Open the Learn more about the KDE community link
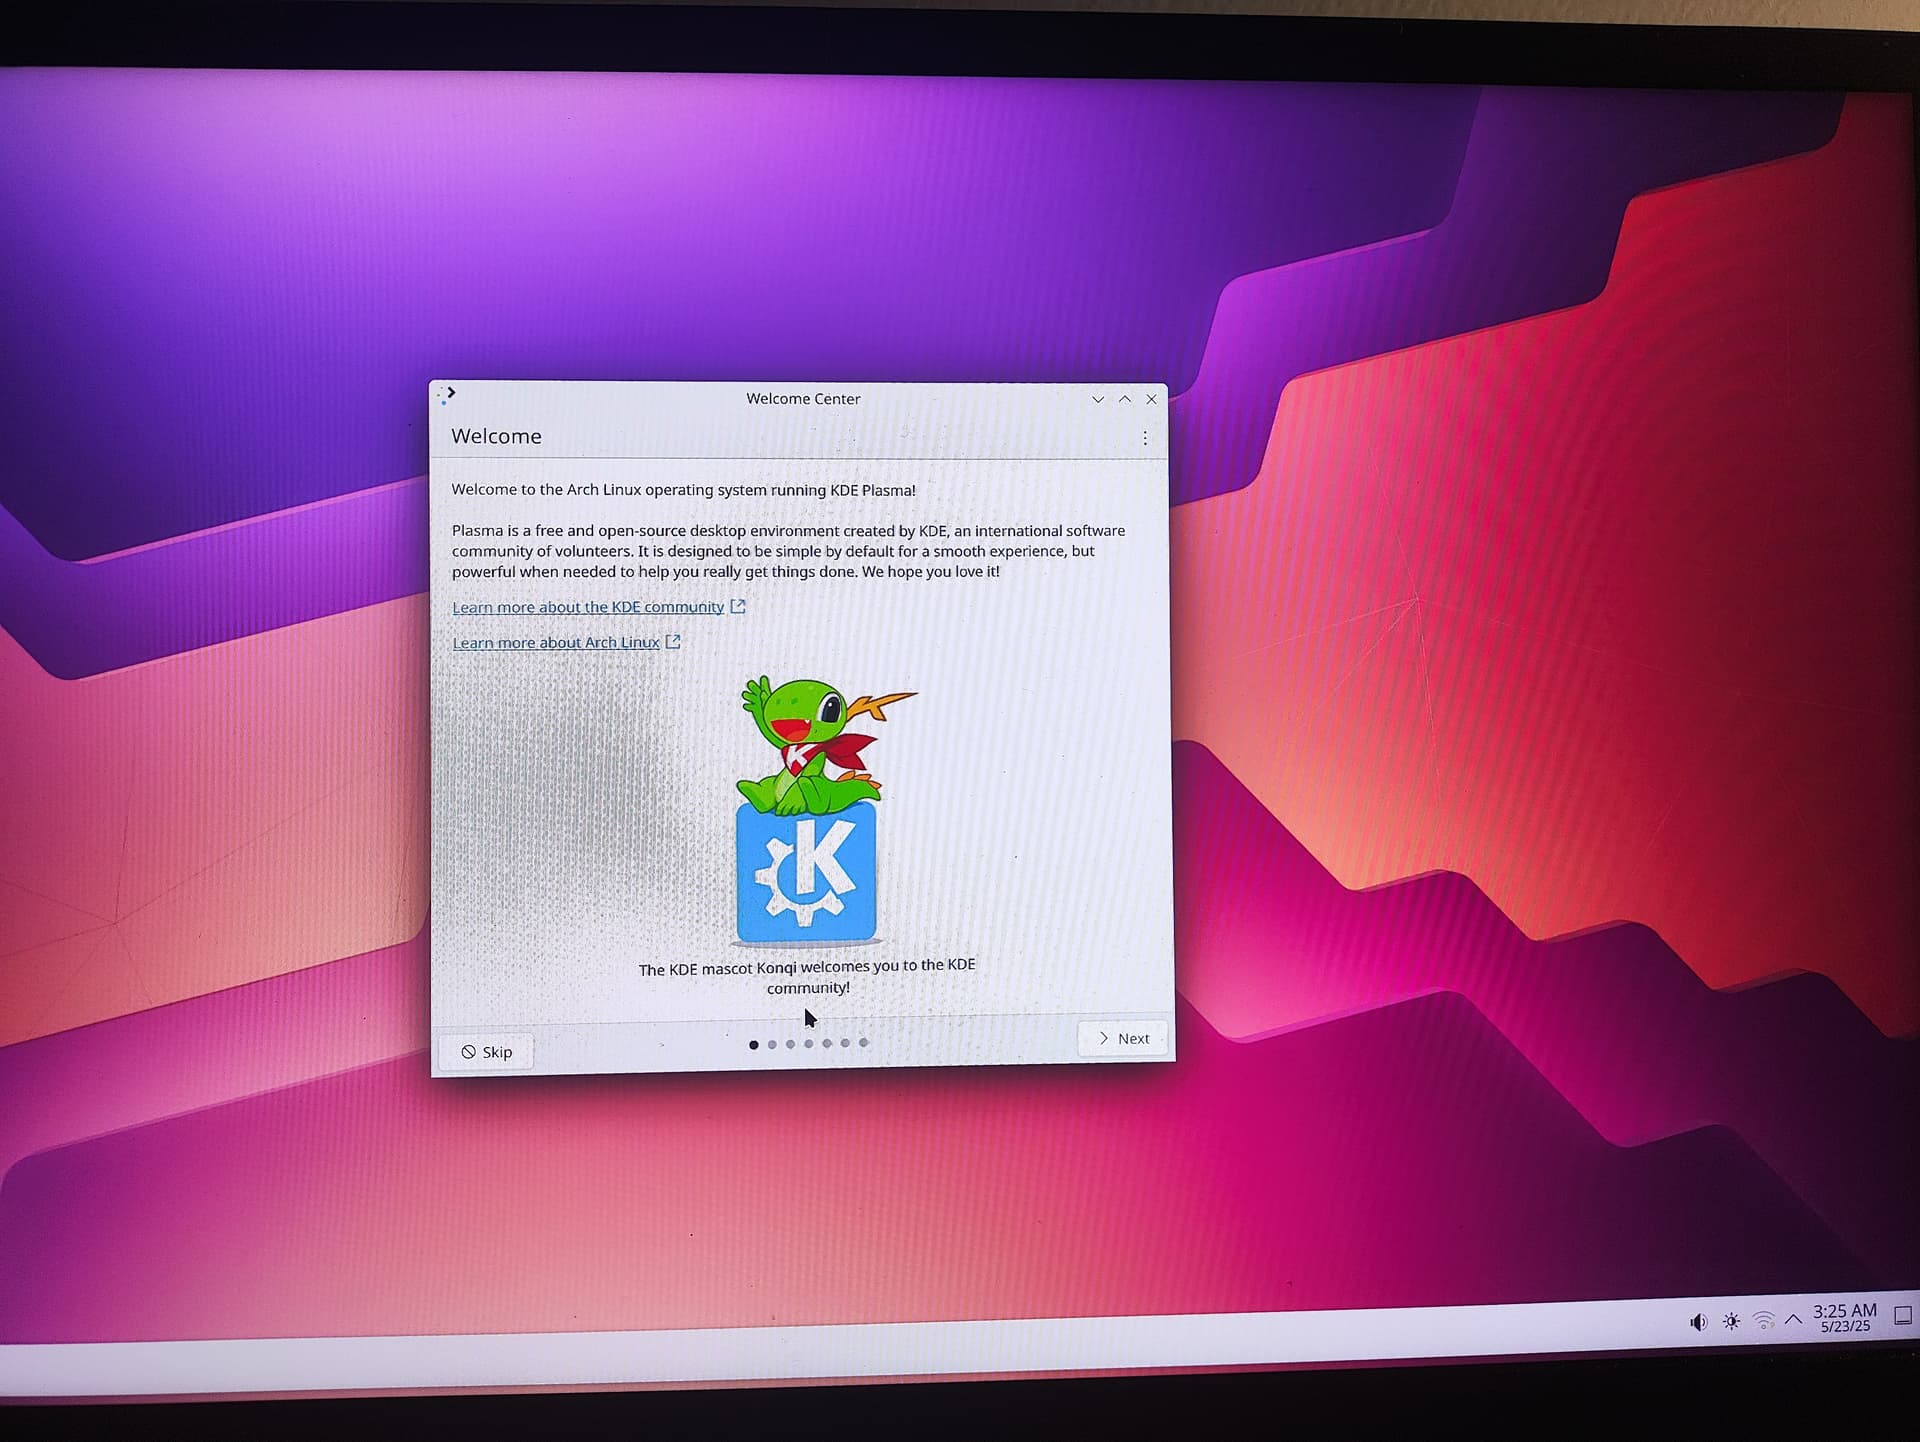This screenshot has width=1920, height=1442. click(588, 607)
